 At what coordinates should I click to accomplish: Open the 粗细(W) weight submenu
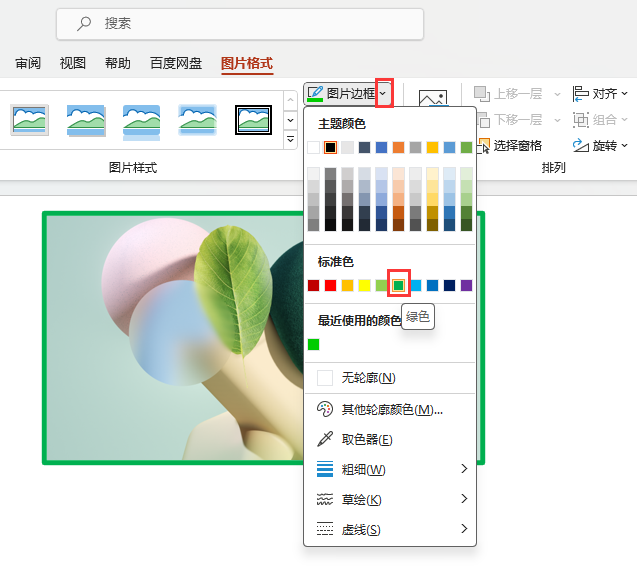[x=390, y=469]
